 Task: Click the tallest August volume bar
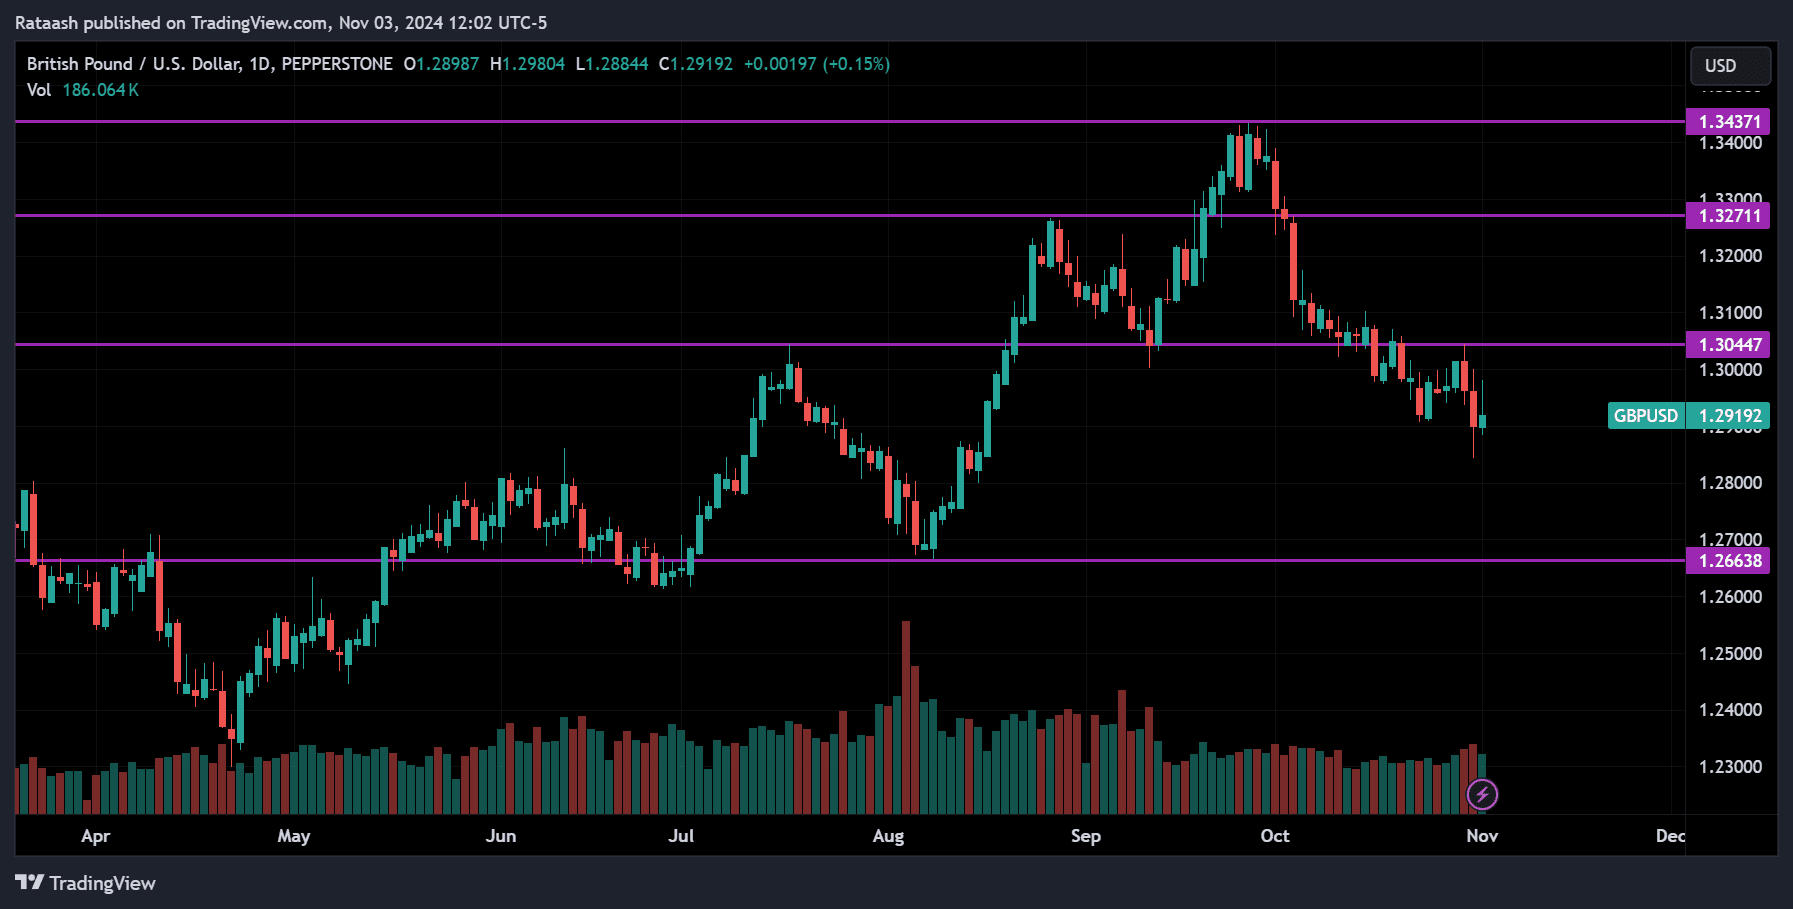pos(906,717)
